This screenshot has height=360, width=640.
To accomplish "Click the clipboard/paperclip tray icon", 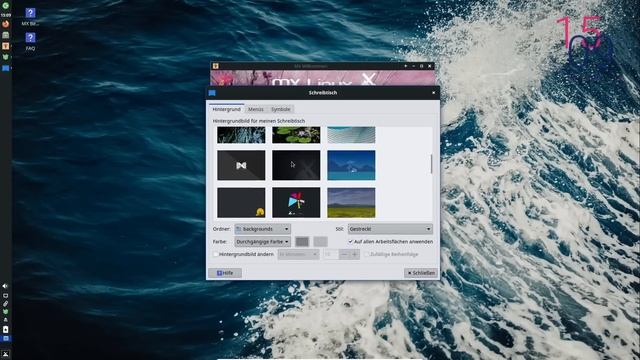I will [x=5, y=304].
